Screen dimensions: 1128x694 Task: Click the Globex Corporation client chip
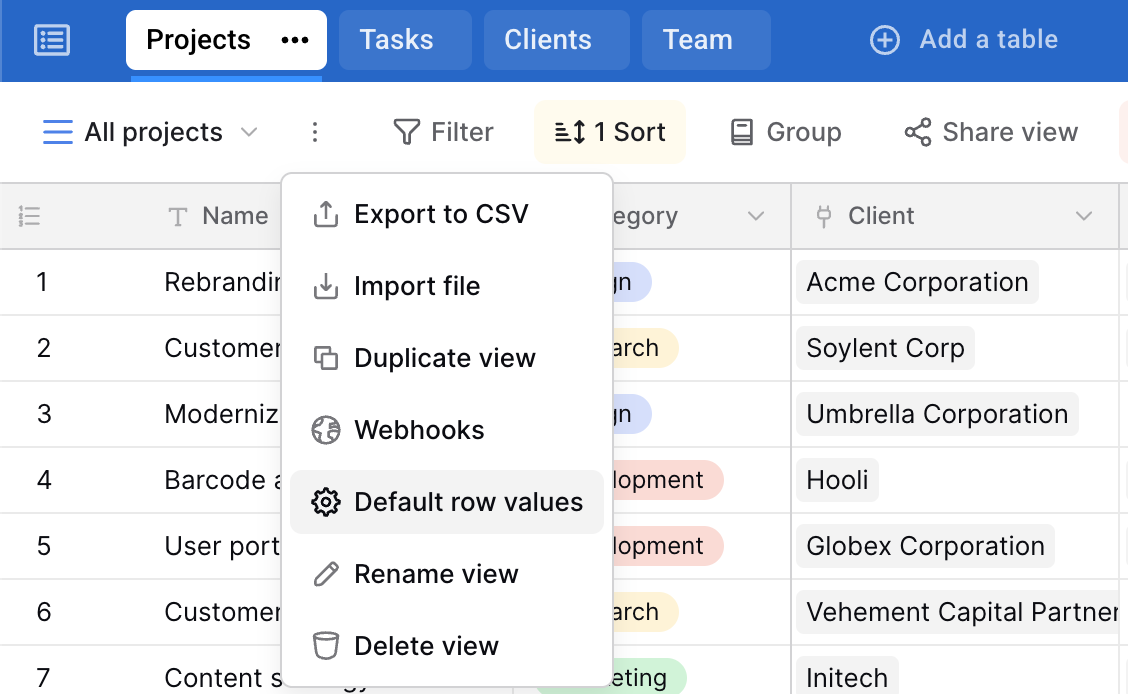pyautogui.click(x=925, y=546)
